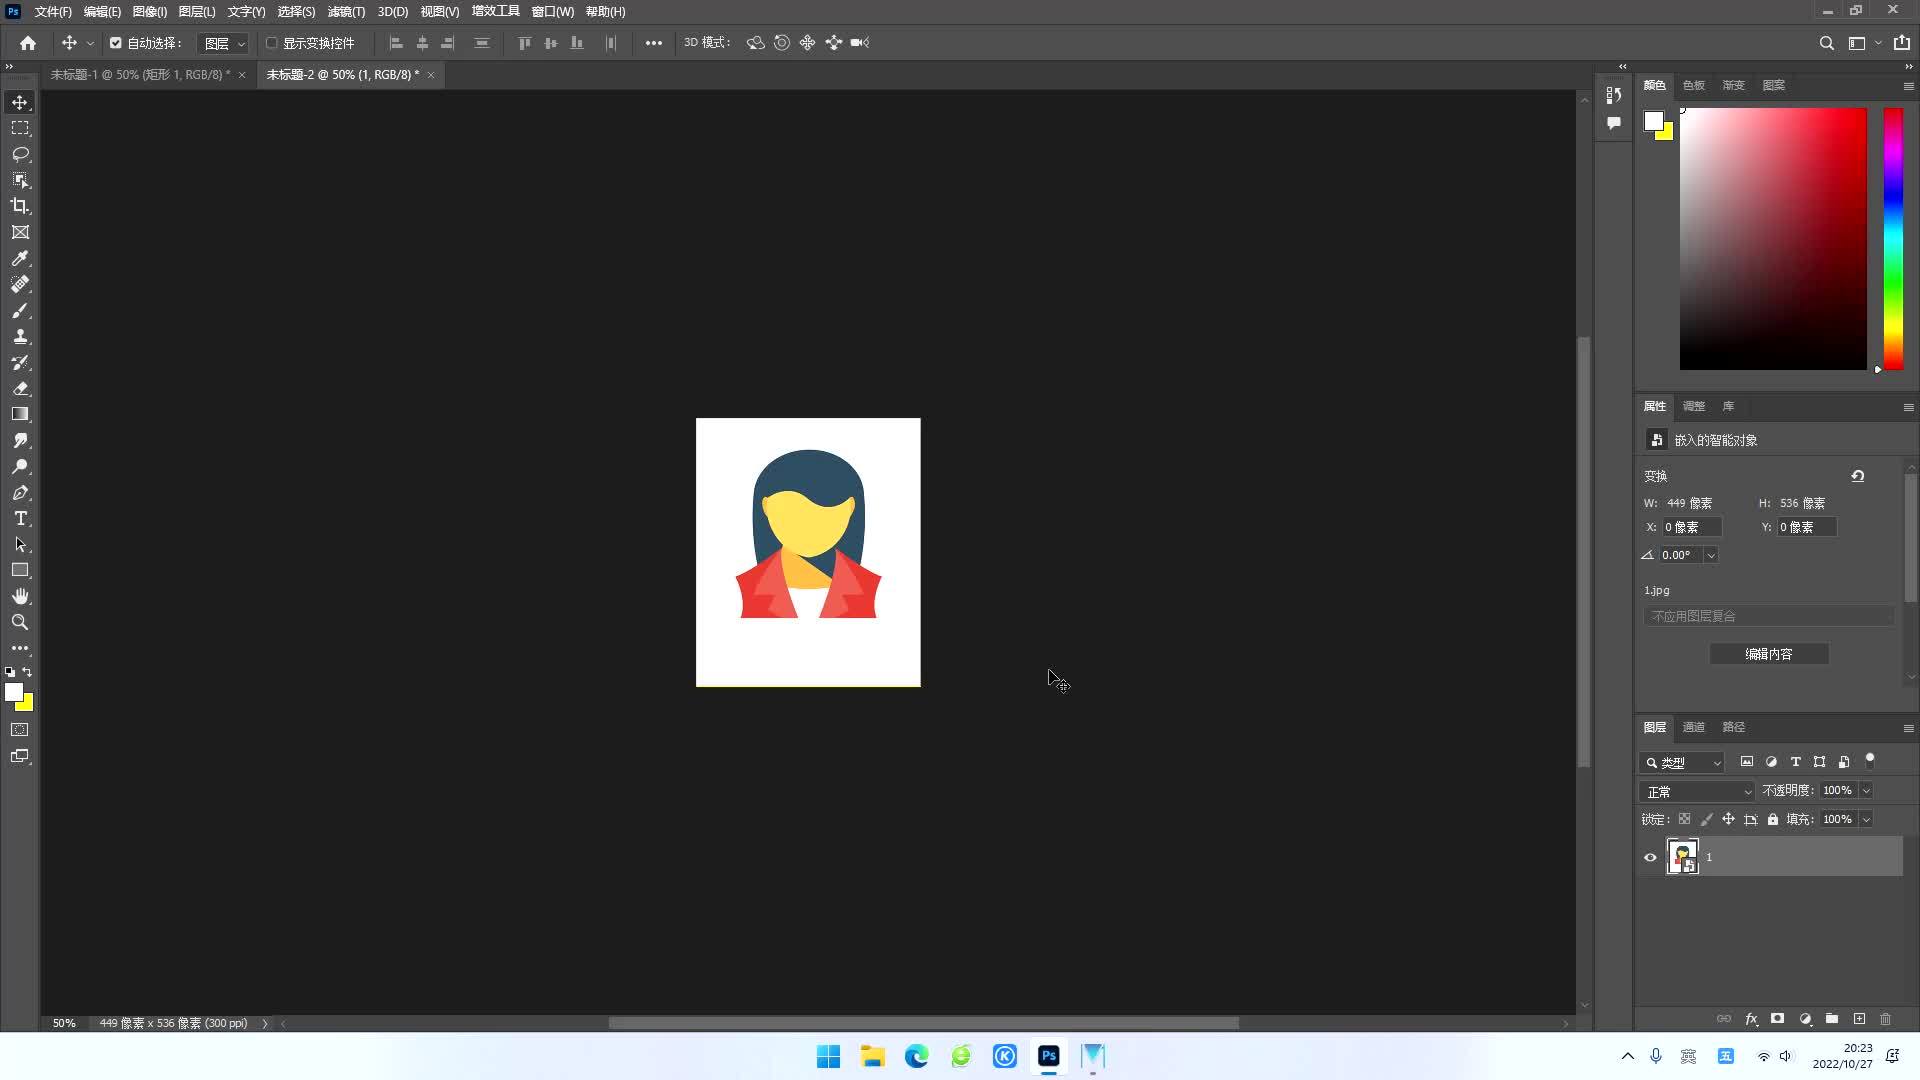Select the Move tool
This screenshot has width=1920, height=1080.
(x=20, y=102)
